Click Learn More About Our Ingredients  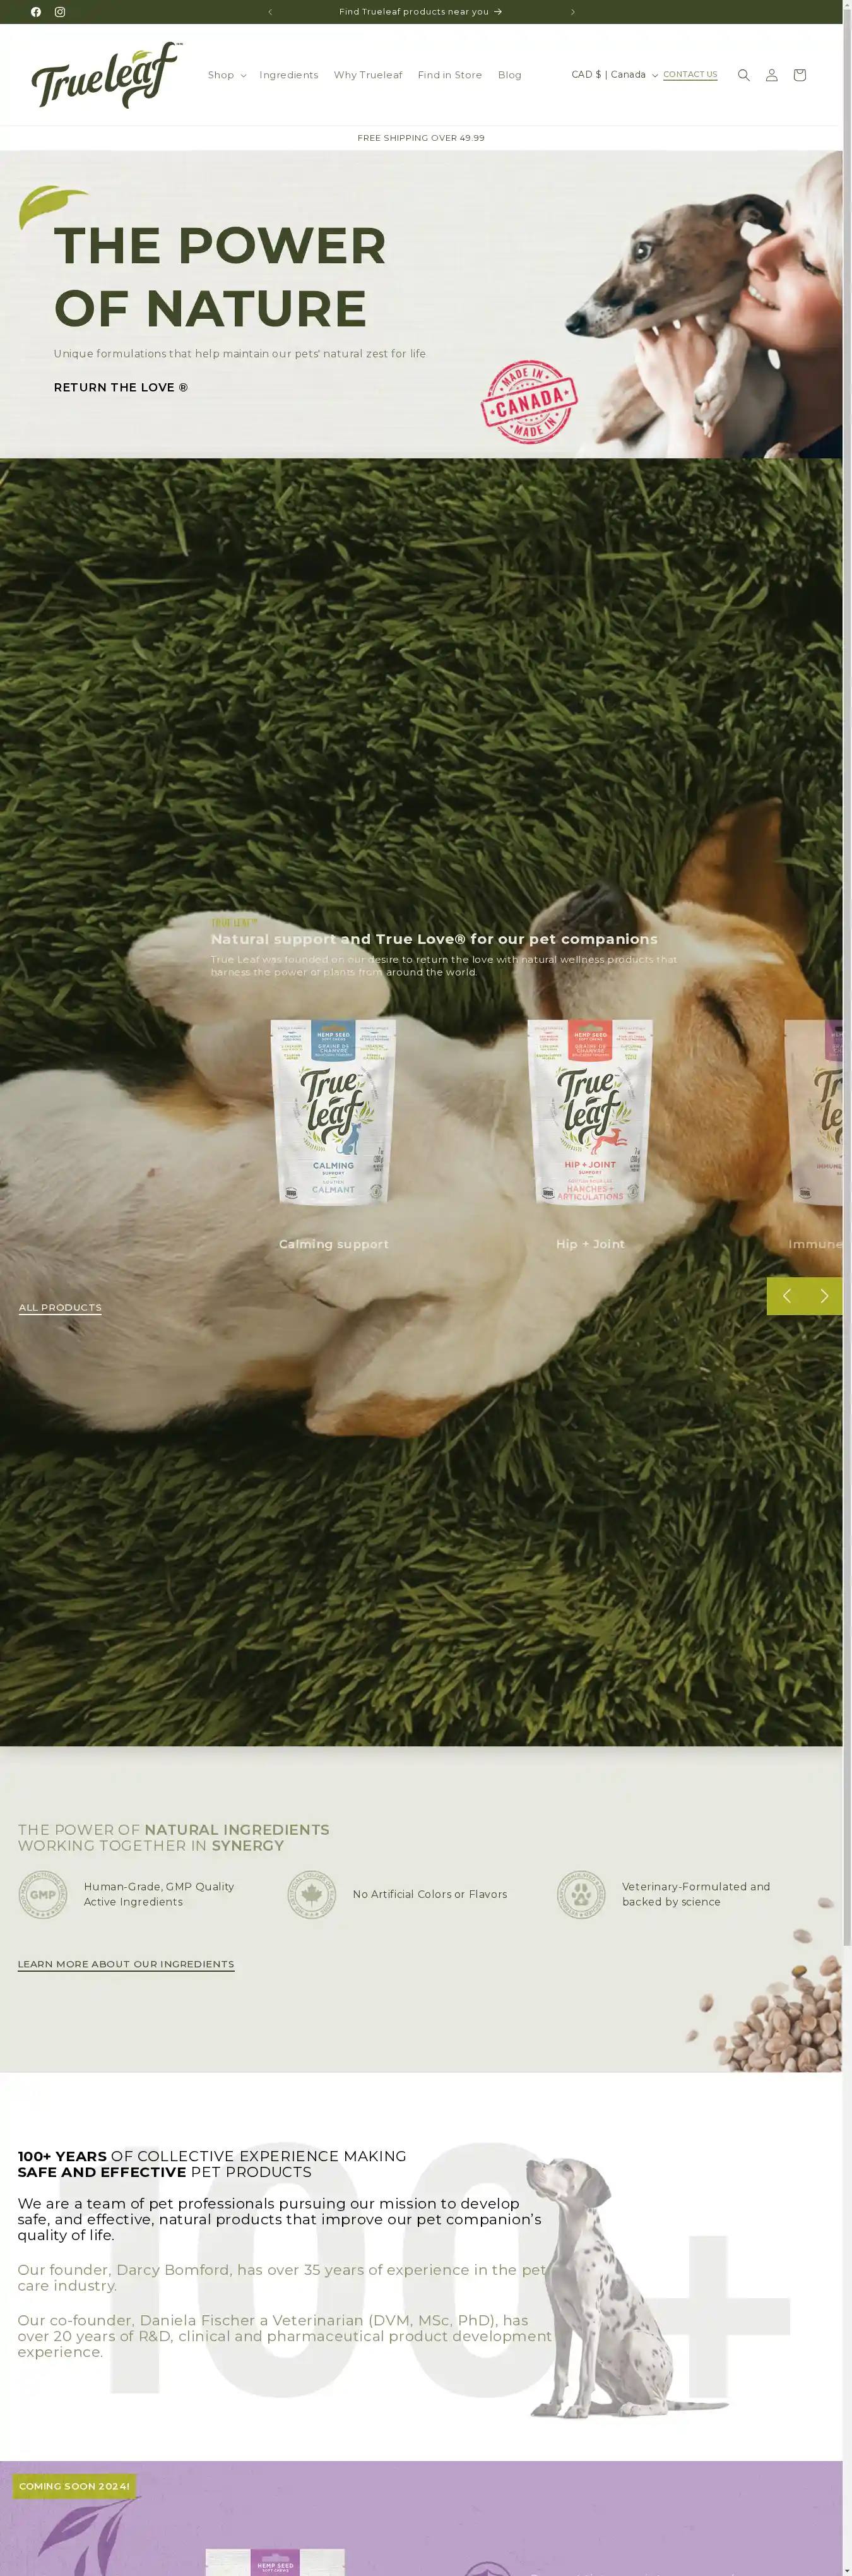(x=126, y=1964)
